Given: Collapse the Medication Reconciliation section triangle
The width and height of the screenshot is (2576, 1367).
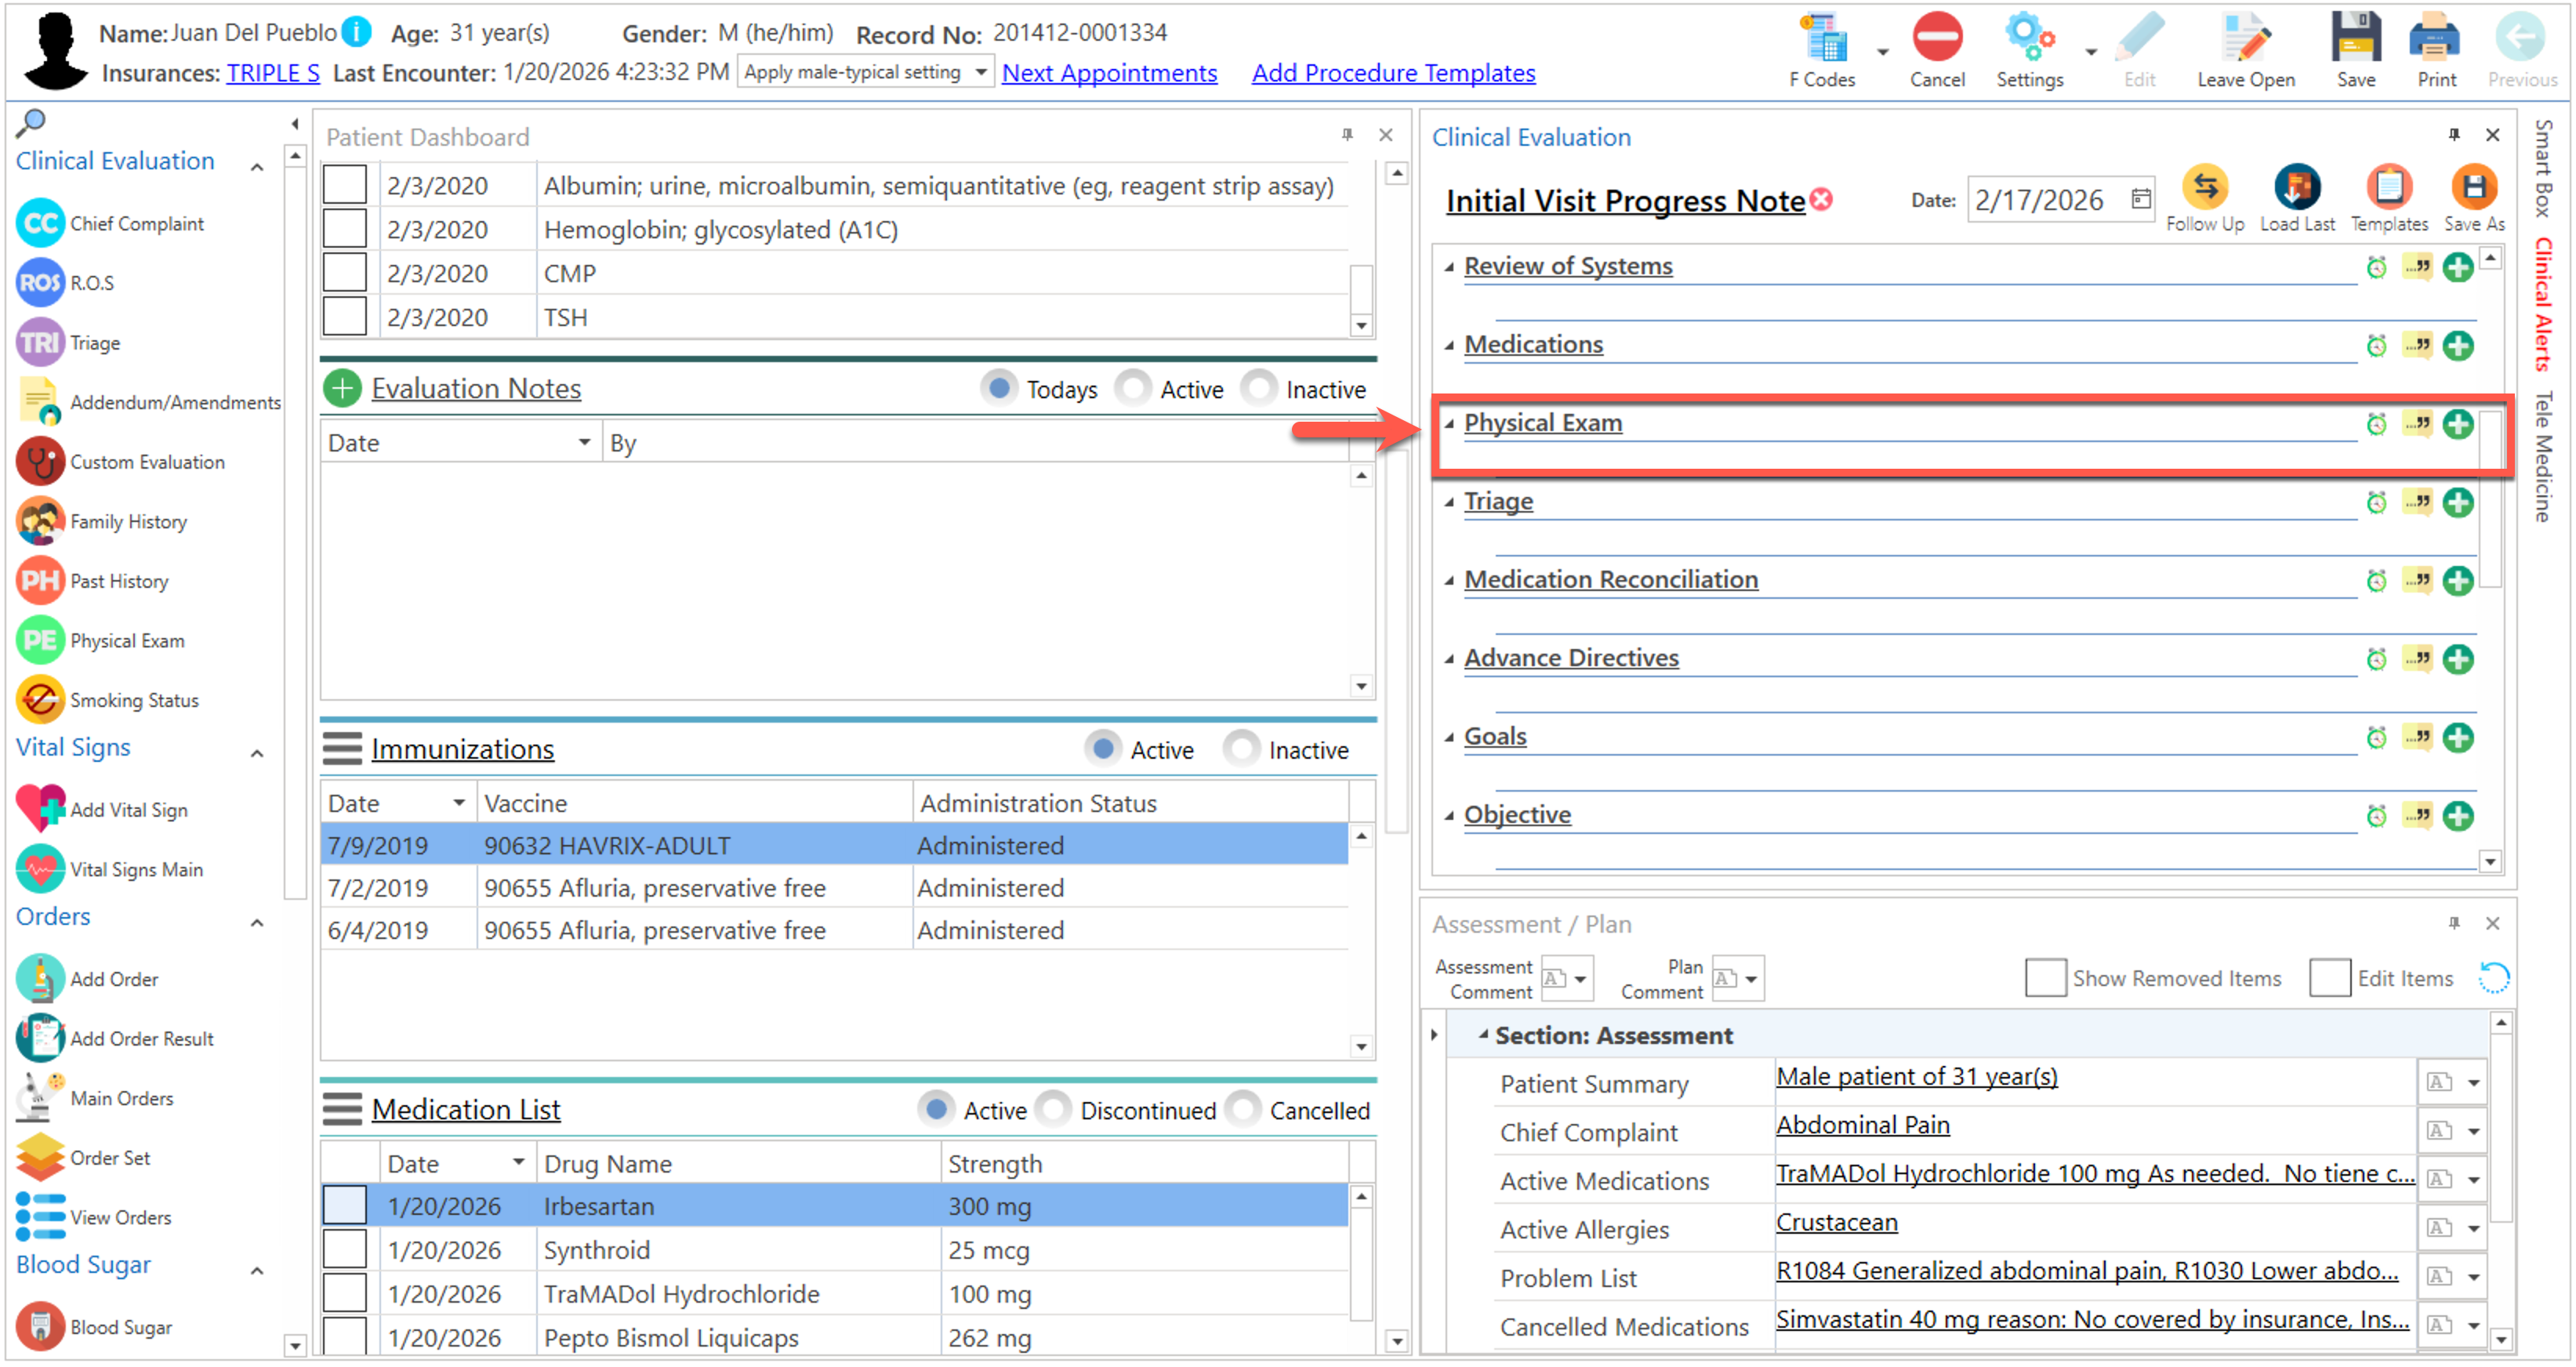Looking at the screenshot, I should click(x=1448, y=581).
